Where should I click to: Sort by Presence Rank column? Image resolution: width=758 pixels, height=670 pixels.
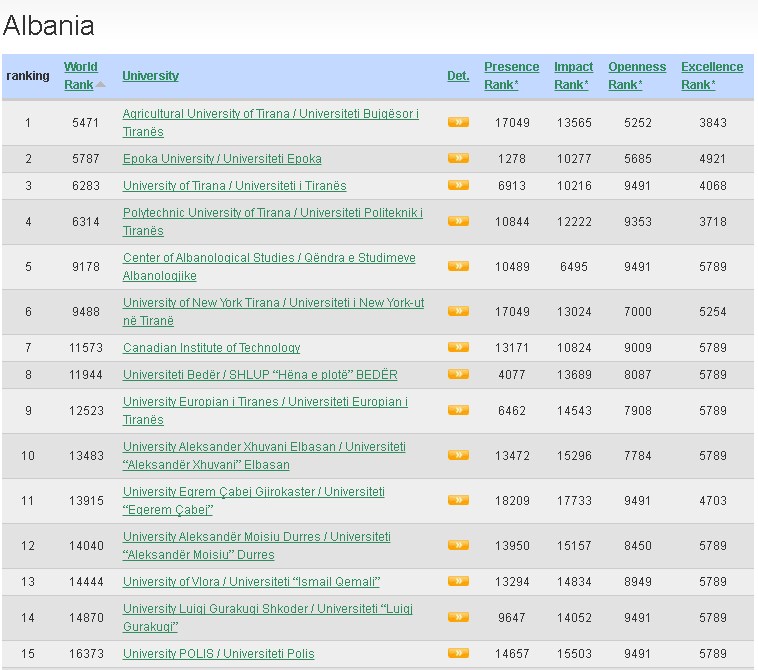(511, 76)
